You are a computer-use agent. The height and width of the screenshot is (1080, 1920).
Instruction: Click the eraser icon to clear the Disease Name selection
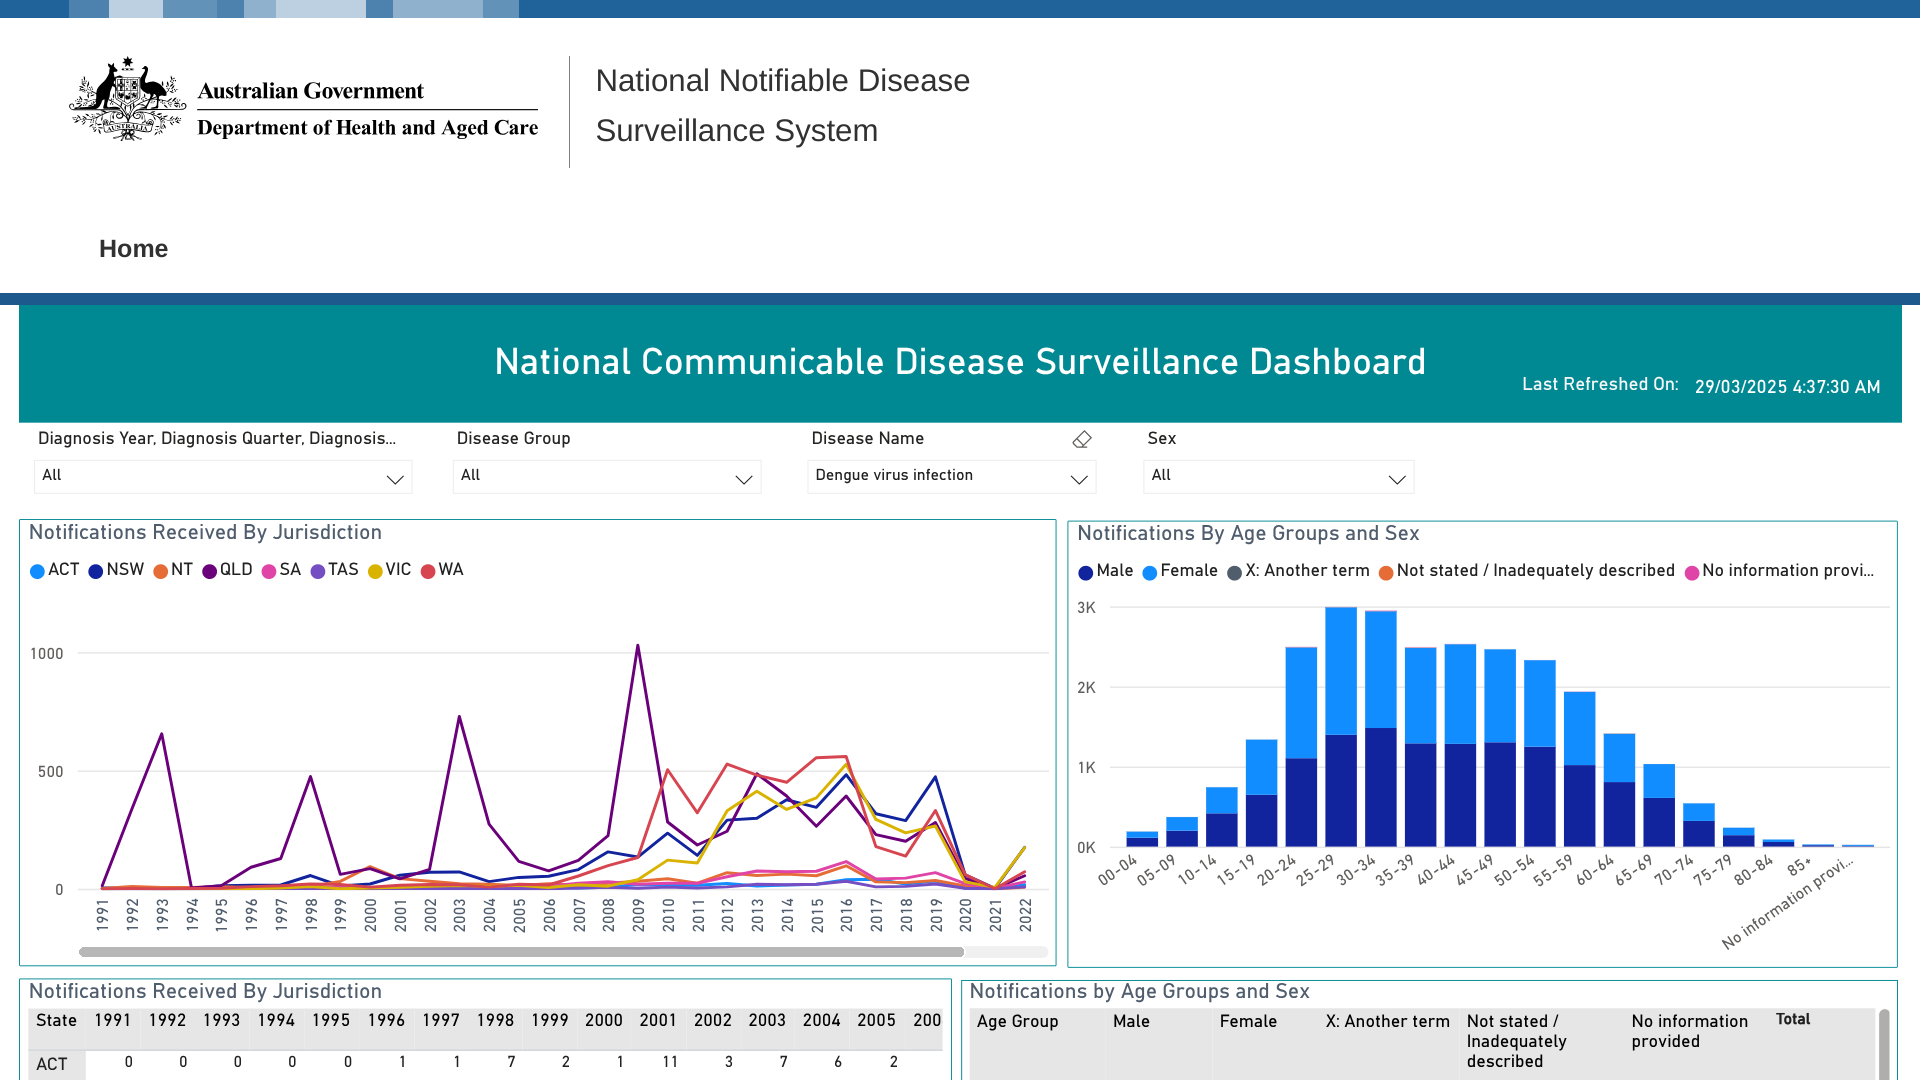[1082, 440]
